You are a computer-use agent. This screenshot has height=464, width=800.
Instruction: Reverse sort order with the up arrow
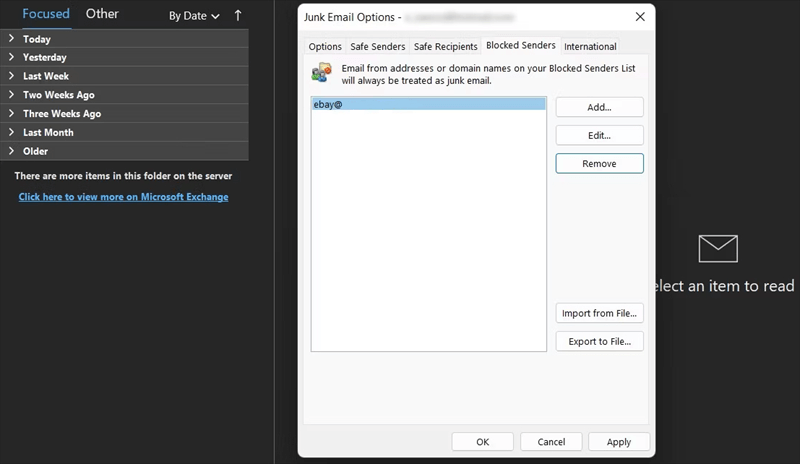(237, 16)
